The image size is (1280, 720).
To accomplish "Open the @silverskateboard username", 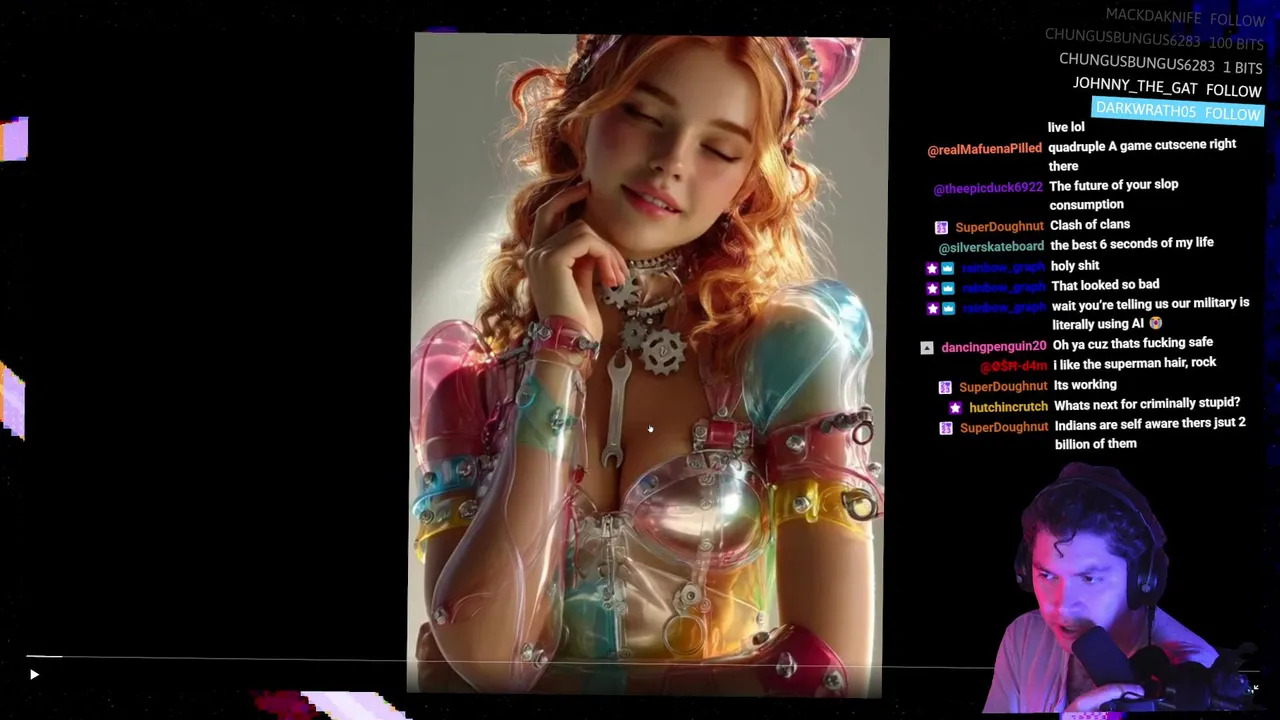I will pyautogui.click(x=991, y=247).
